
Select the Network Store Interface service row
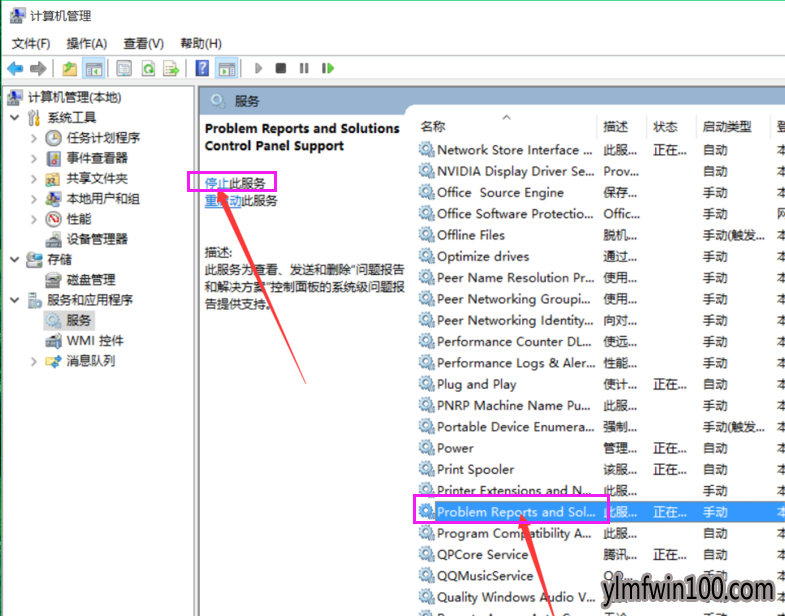pos(515,150)
